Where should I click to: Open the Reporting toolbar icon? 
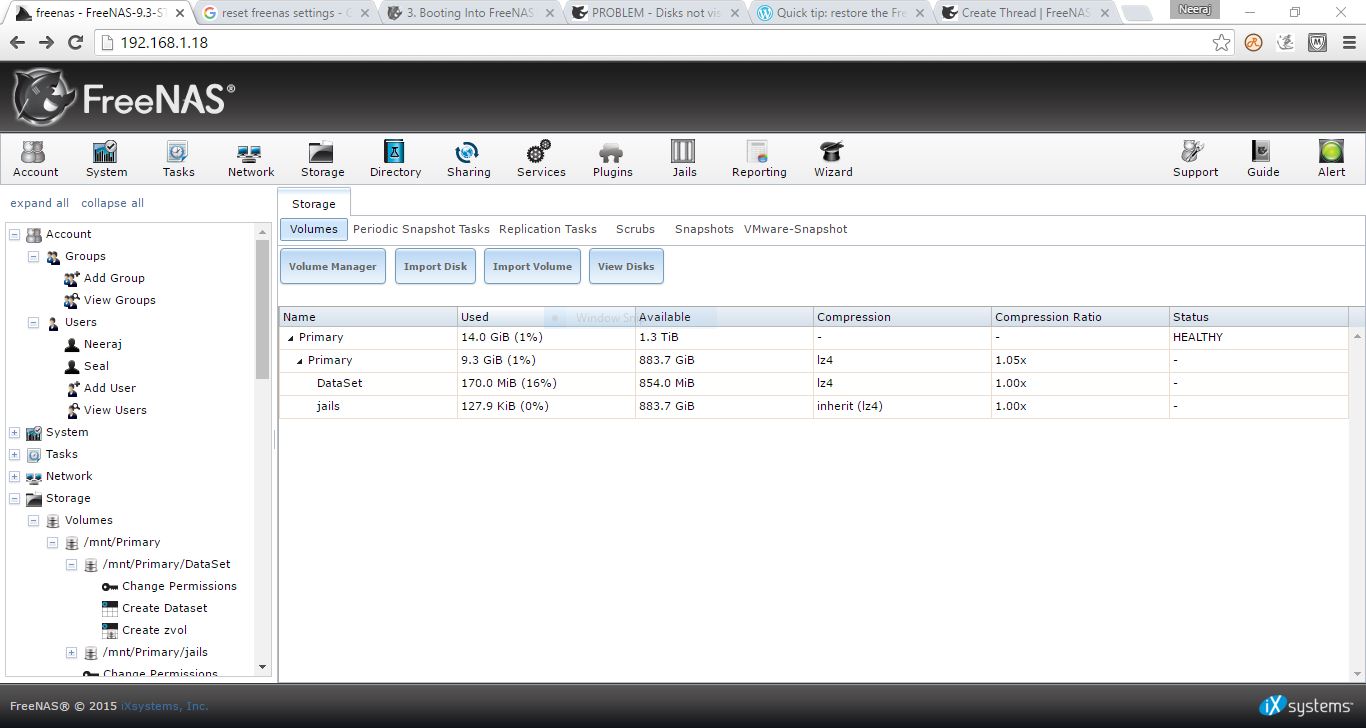759,159
